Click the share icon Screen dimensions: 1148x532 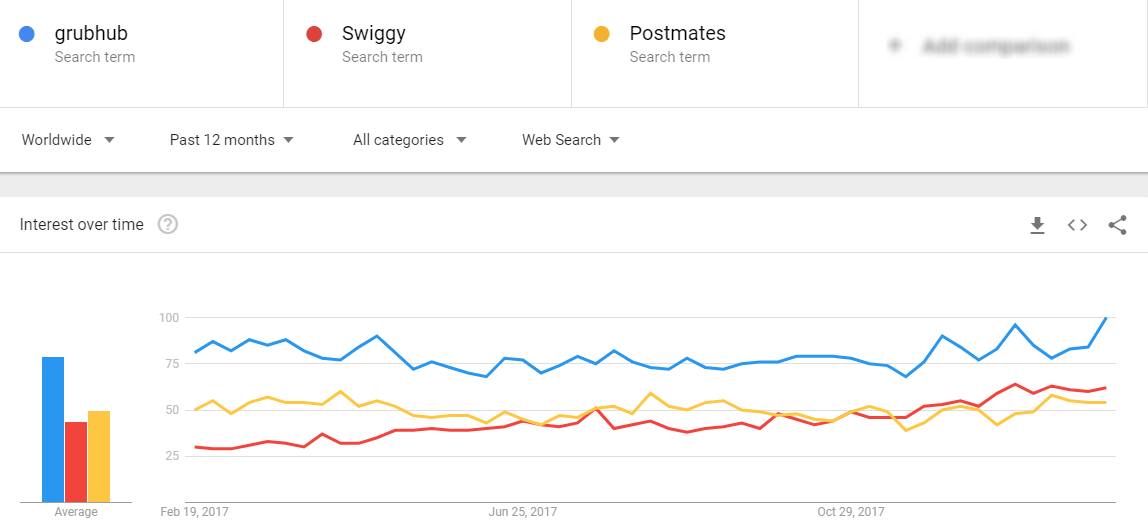click(1117, 225)
